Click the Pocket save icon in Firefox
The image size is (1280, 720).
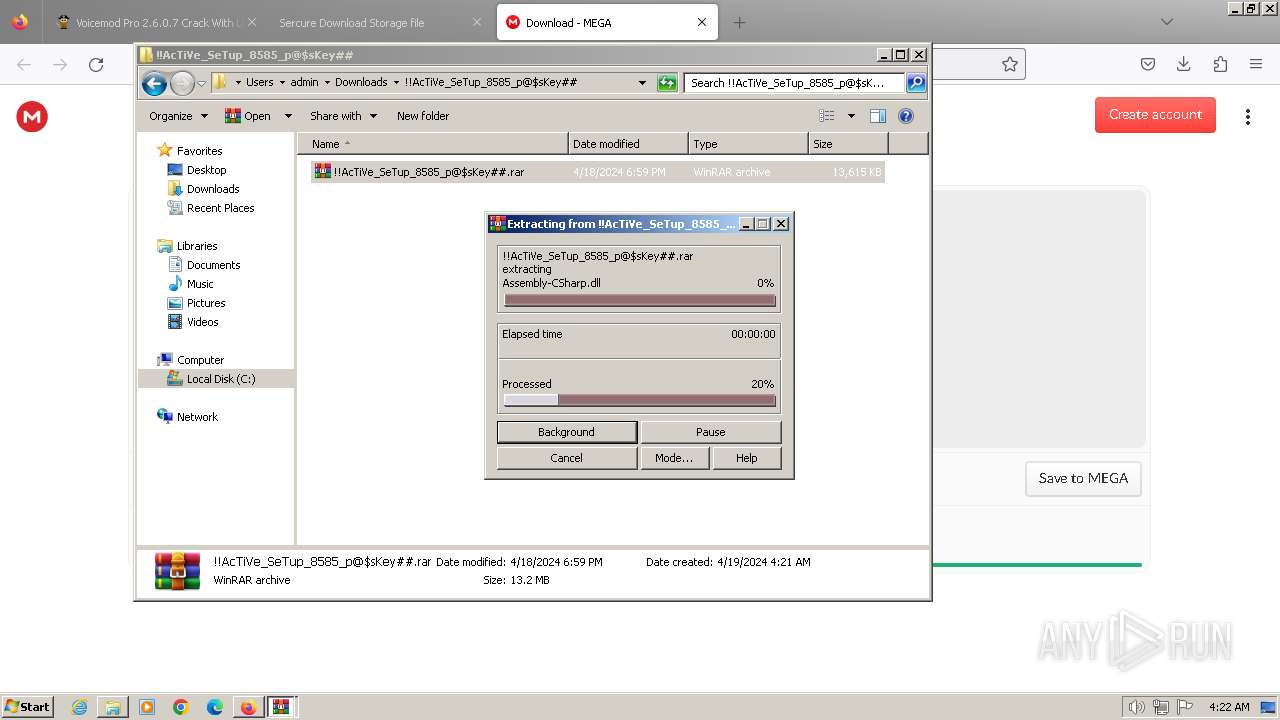(x=1148, y=64)
